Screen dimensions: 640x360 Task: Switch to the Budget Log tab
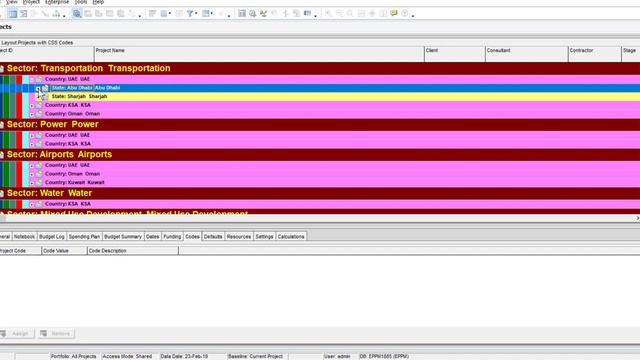point(52,237)
